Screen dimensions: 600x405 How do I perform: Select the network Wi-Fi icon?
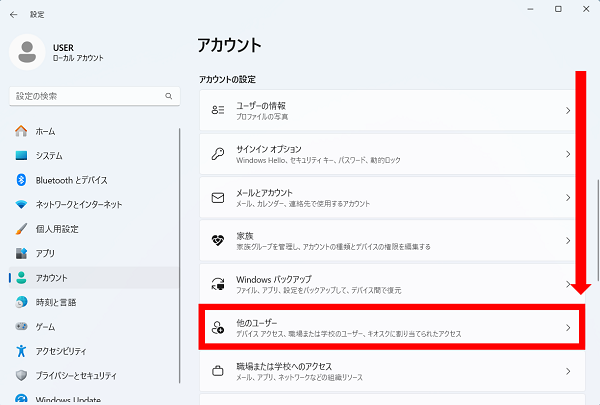pyautogui.click(x=21, y=204)
